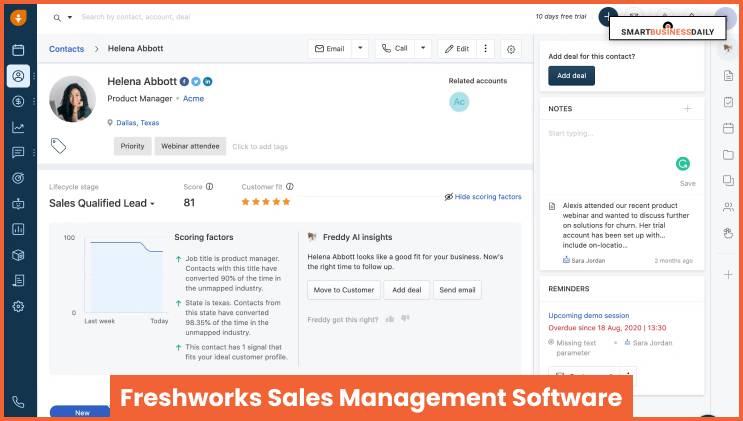Open the reports bar-chart sidebar icon
The image size is (743, 421).
pyautogui.click(x=18, y=229)
